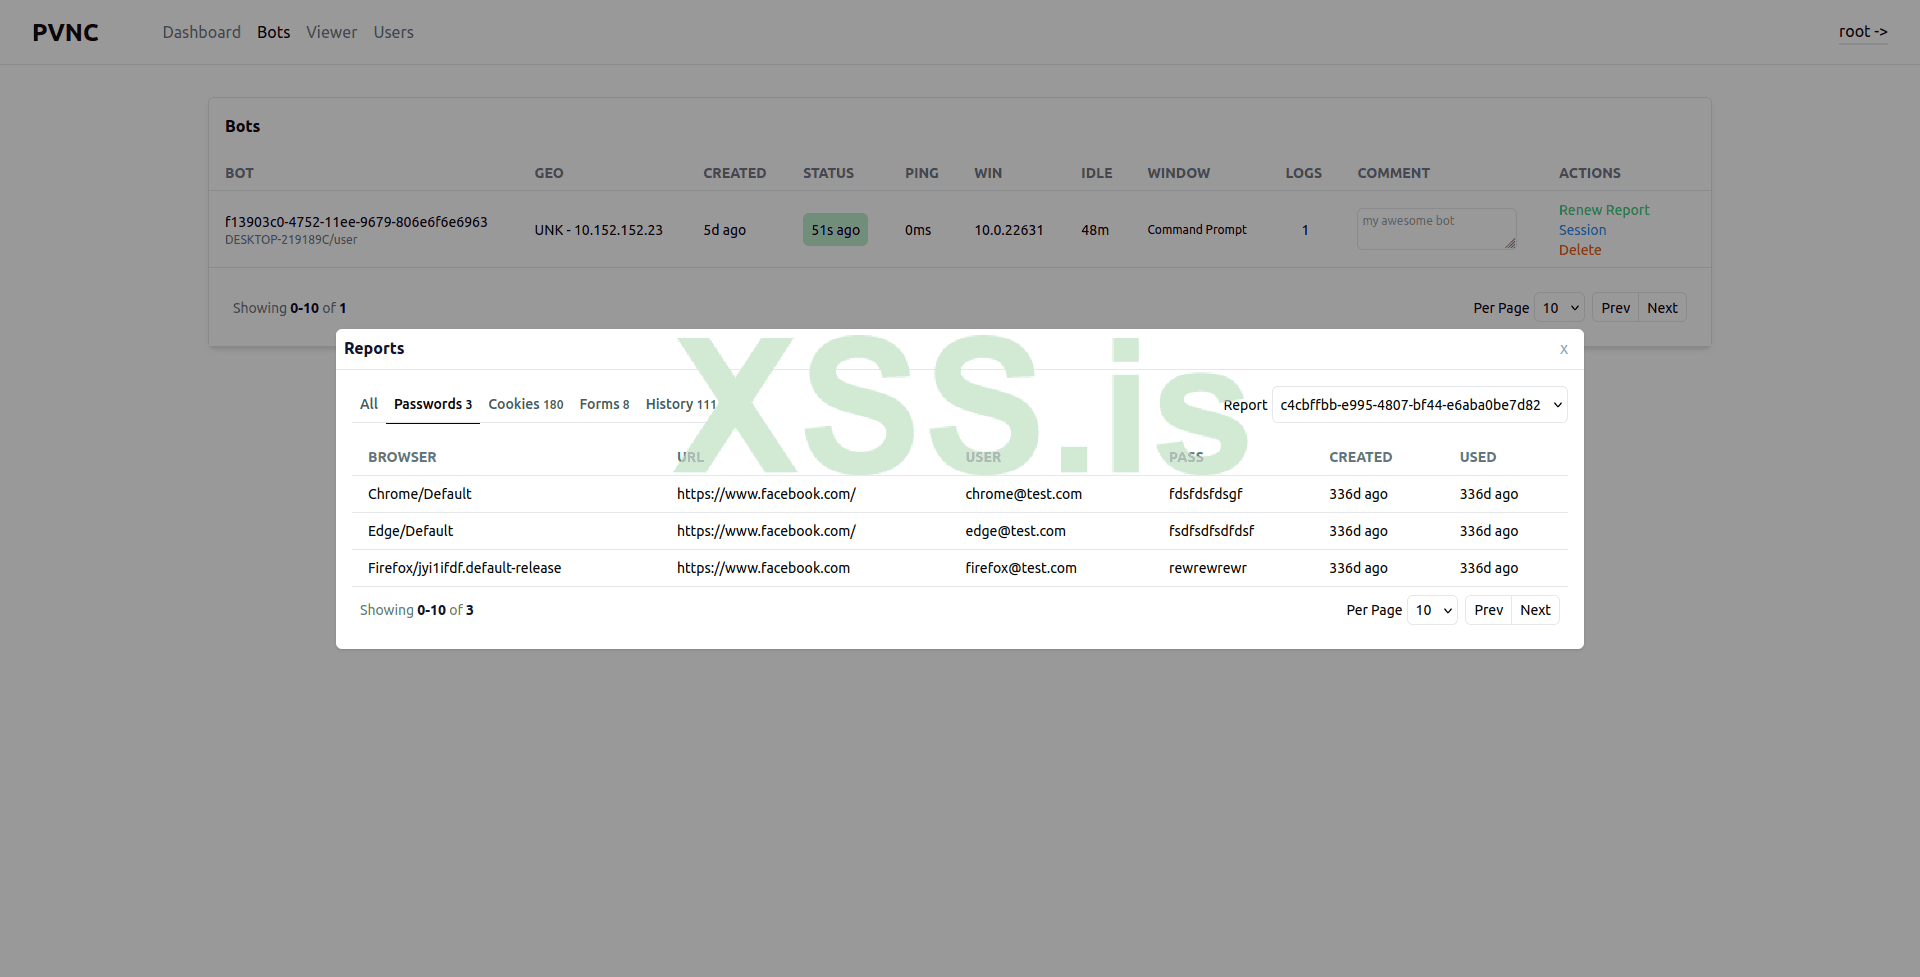
Task: View the History 111 tab
Action: pyautogui.click(x=681, y=404)
